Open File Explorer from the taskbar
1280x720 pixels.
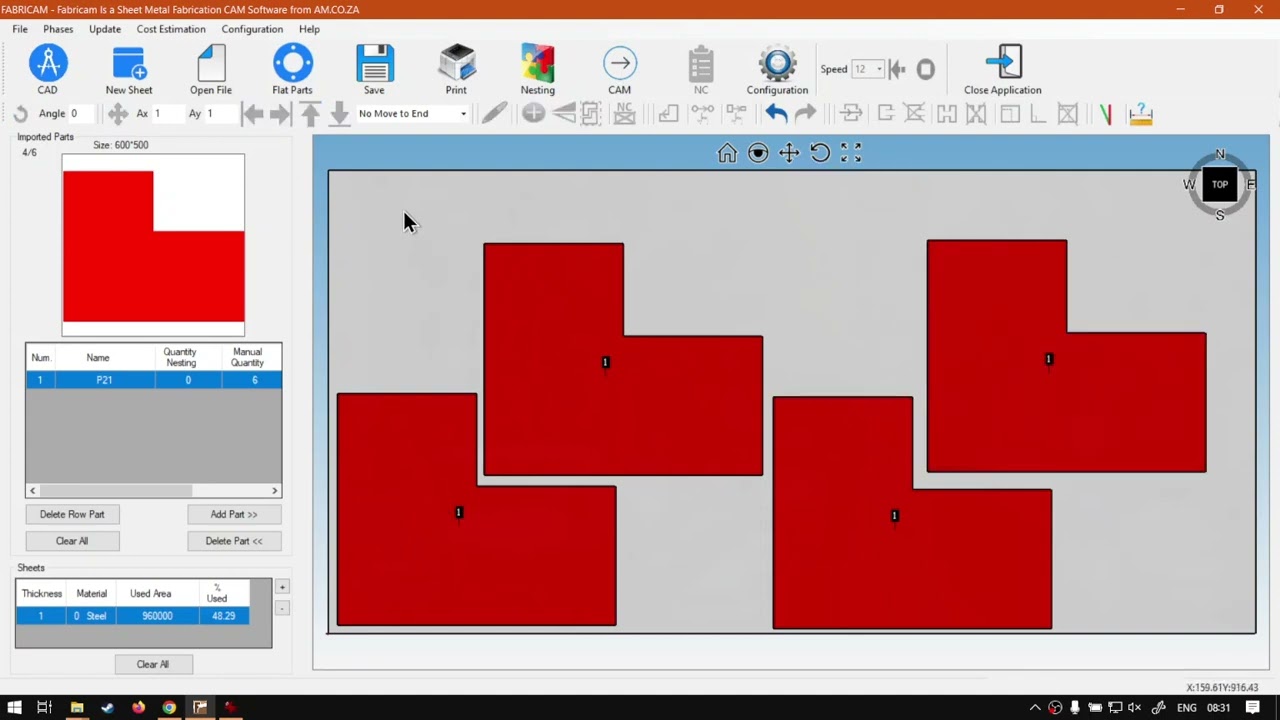click(76, 708)
